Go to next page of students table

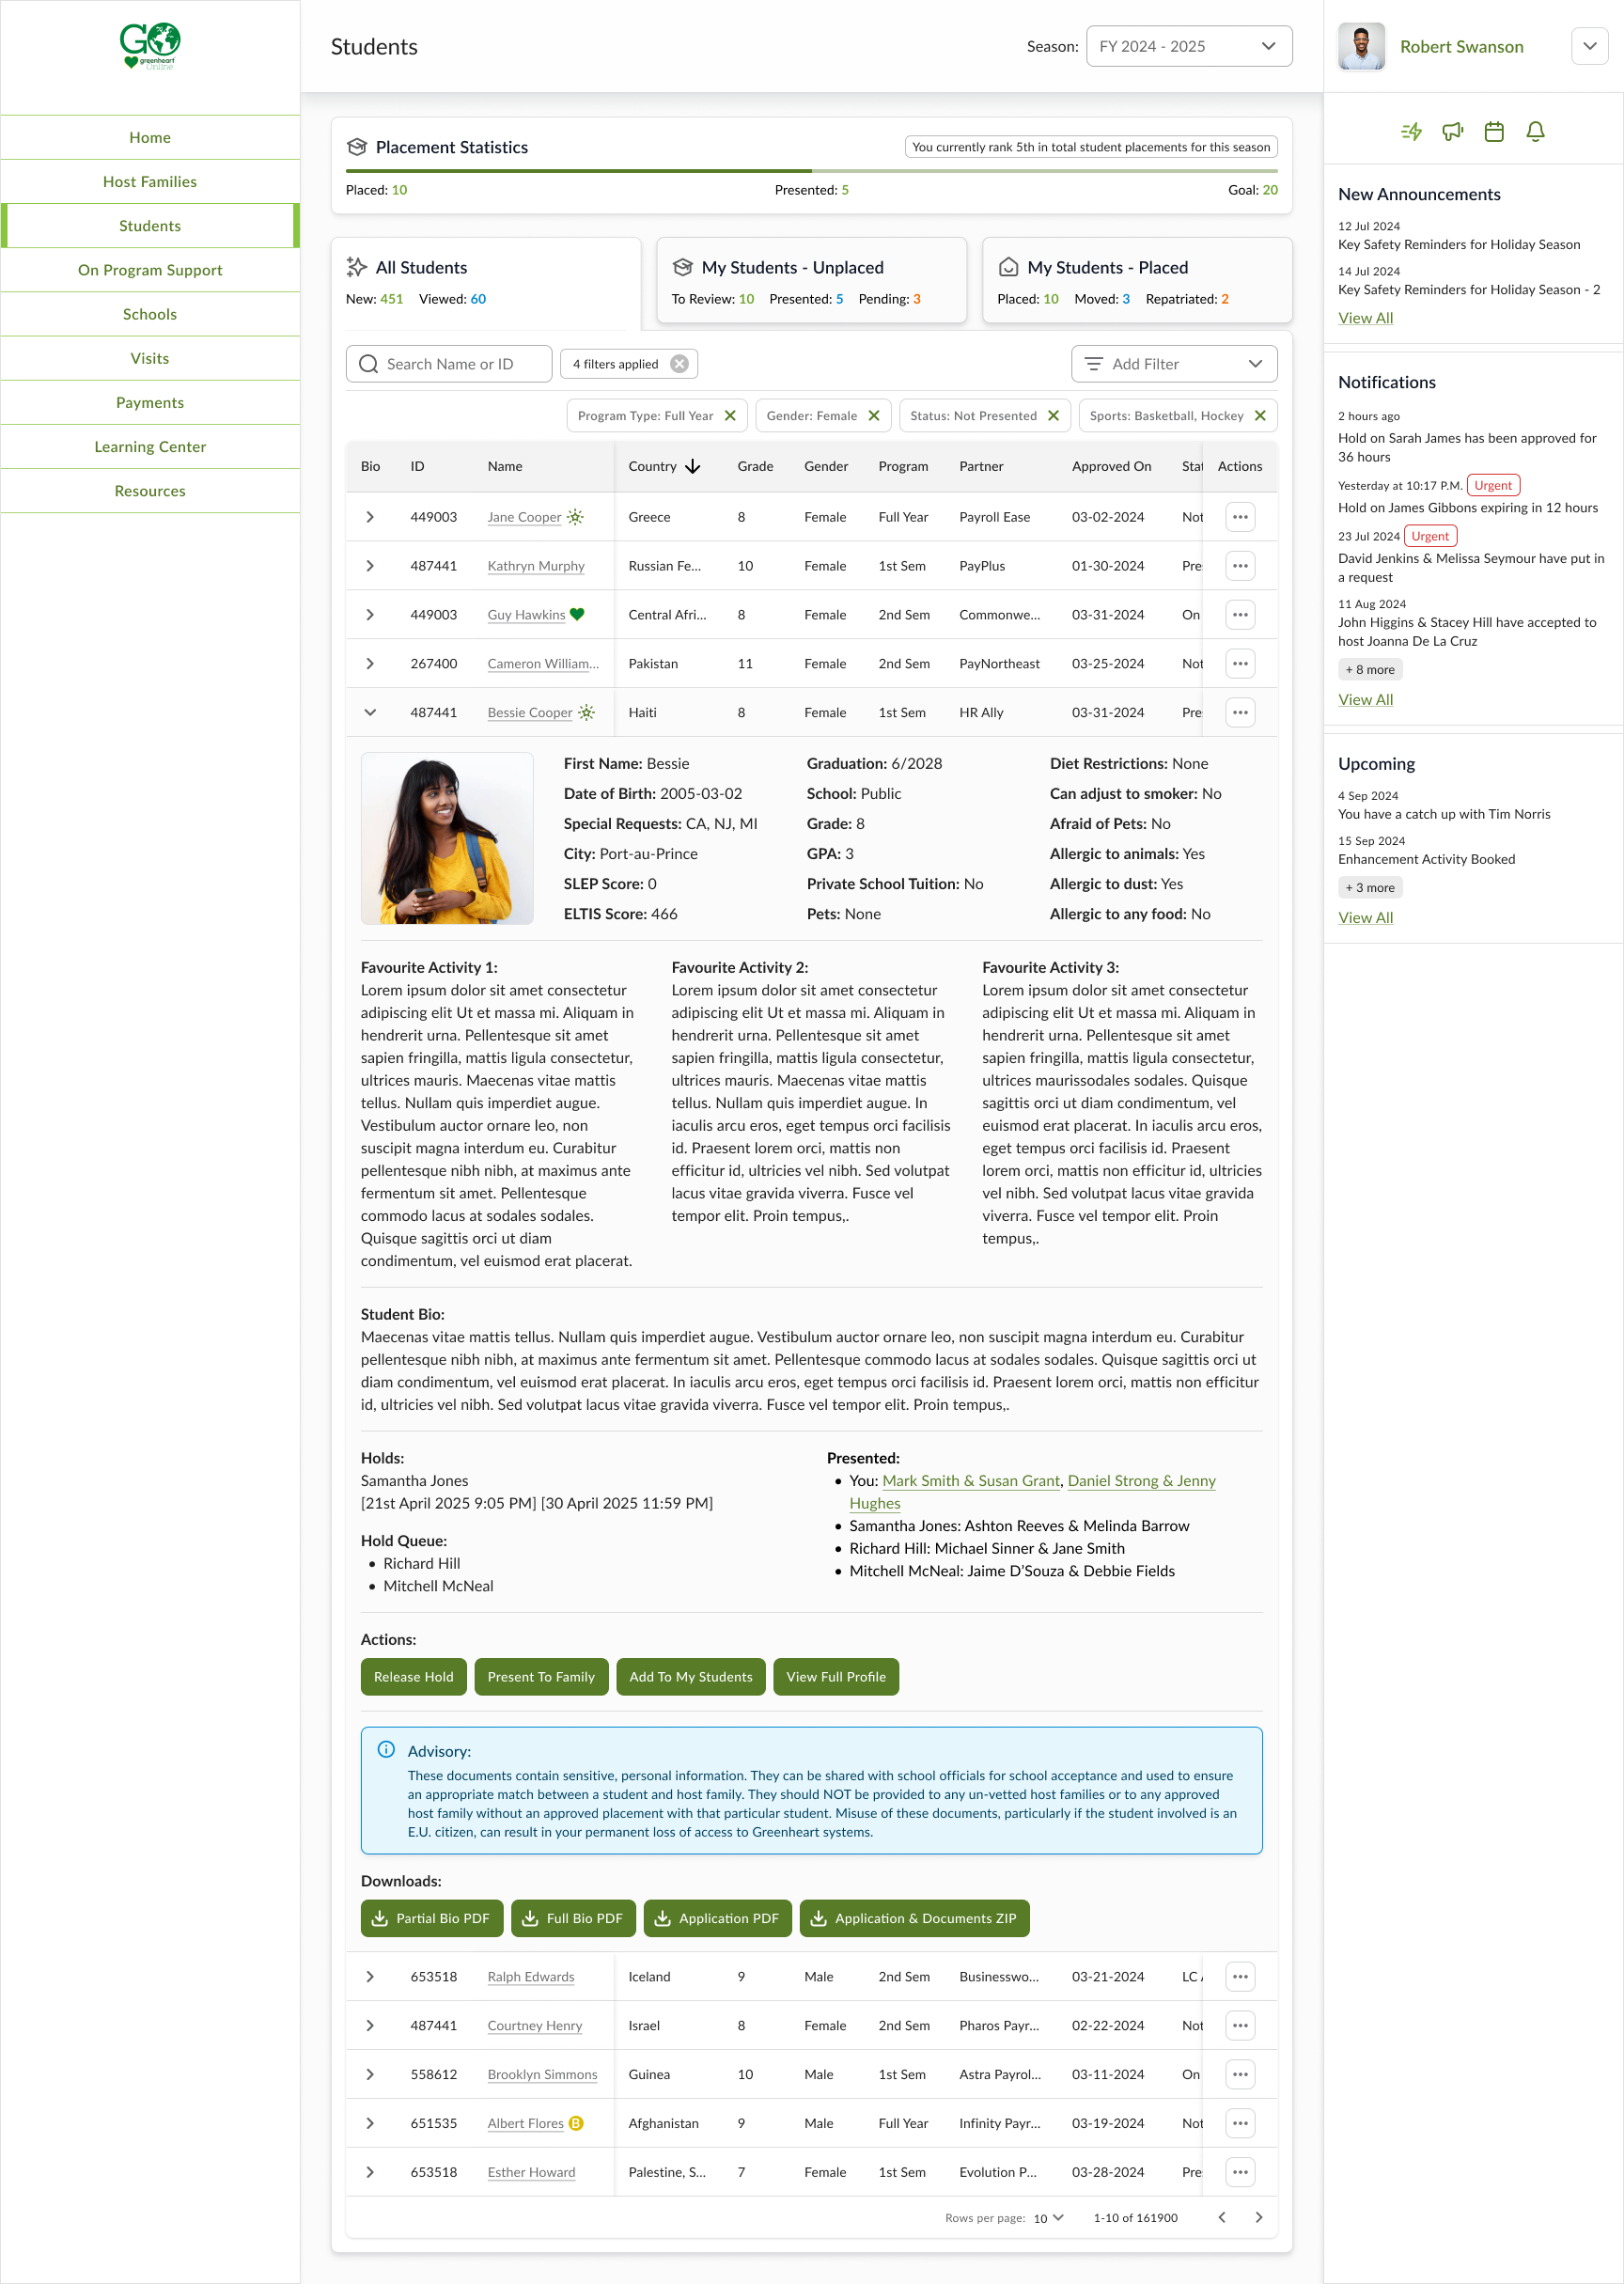[x=1258, y=2218]
